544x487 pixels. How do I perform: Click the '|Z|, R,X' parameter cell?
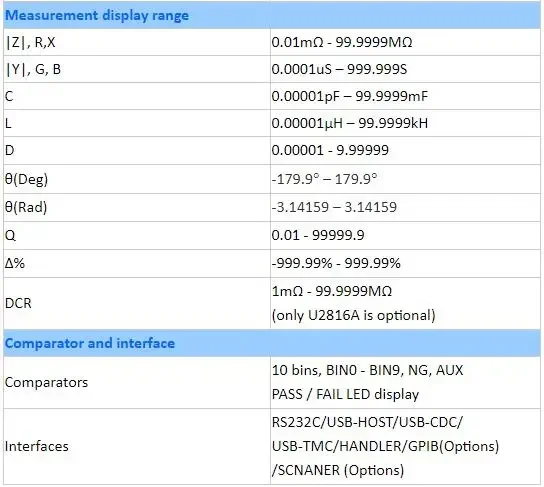(137, 42)
